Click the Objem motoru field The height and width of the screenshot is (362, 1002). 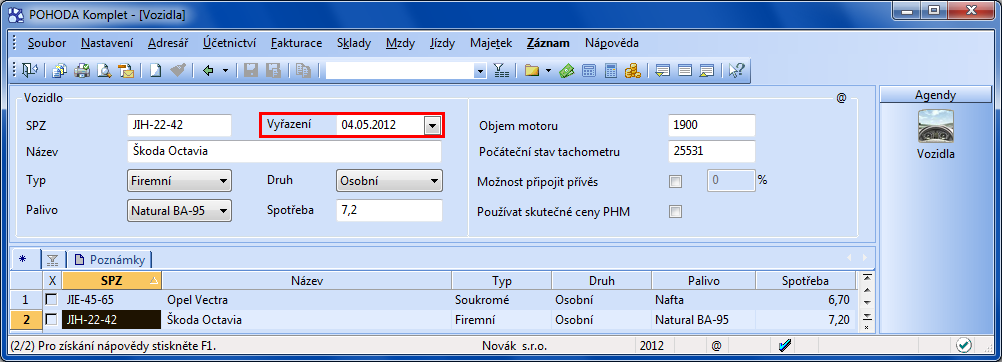tap(712, 125)
